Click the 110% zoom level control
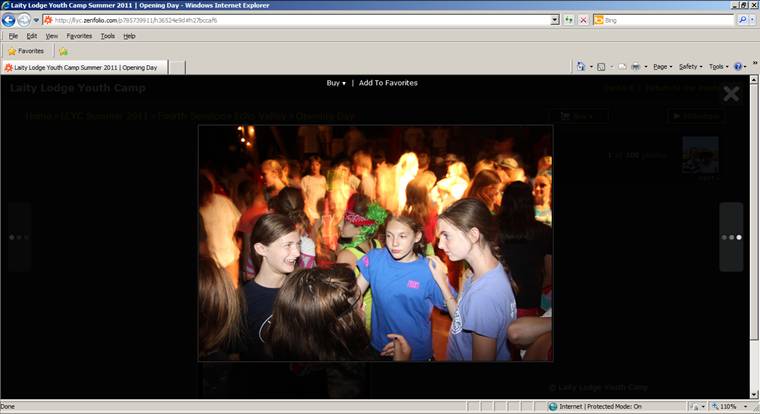This screenshot has width=760, height=414. (724, 407)
